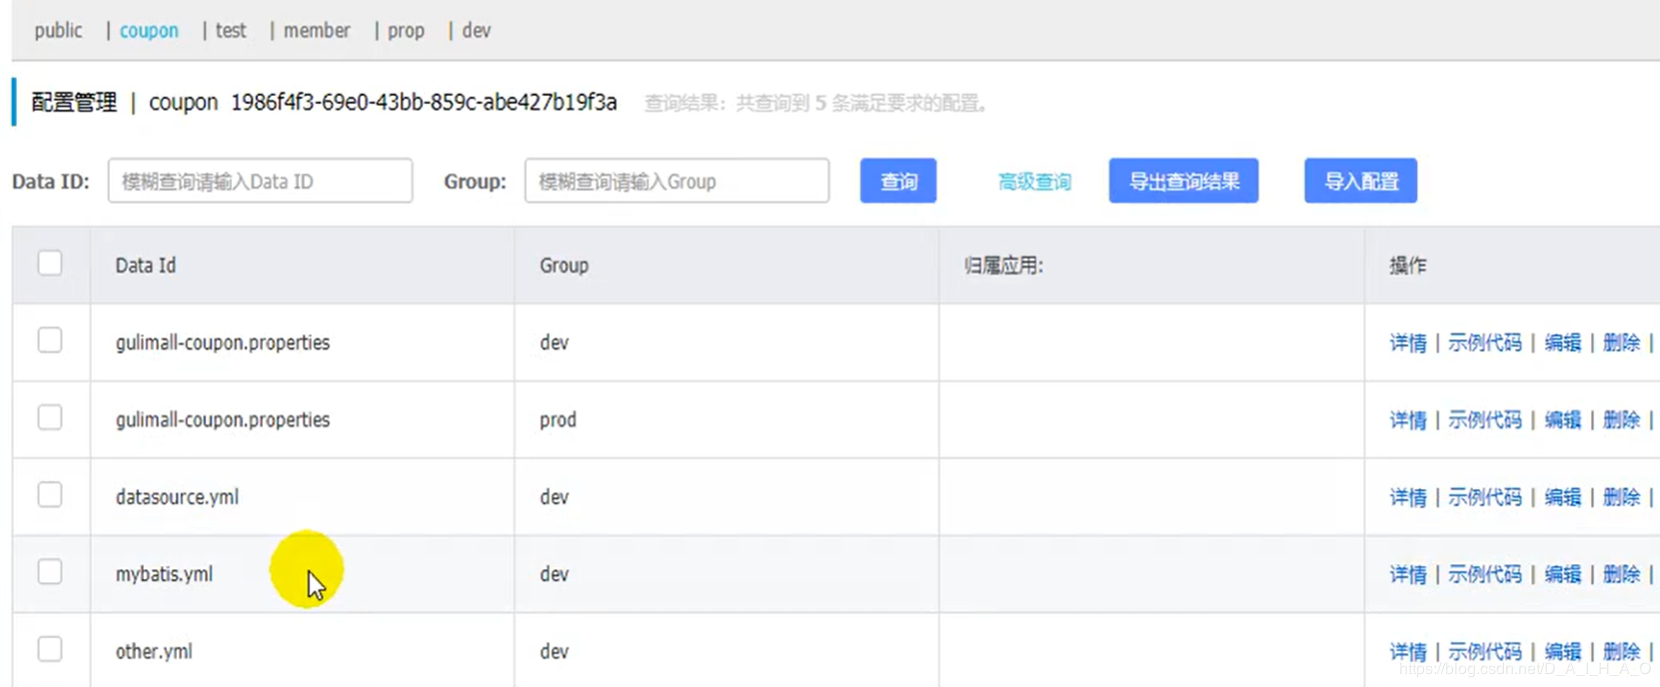Open 示例代码 for gulimall-coupon.properties prod
Image resolution: width=1660 pixels, height=687 pixels.
1485,420
